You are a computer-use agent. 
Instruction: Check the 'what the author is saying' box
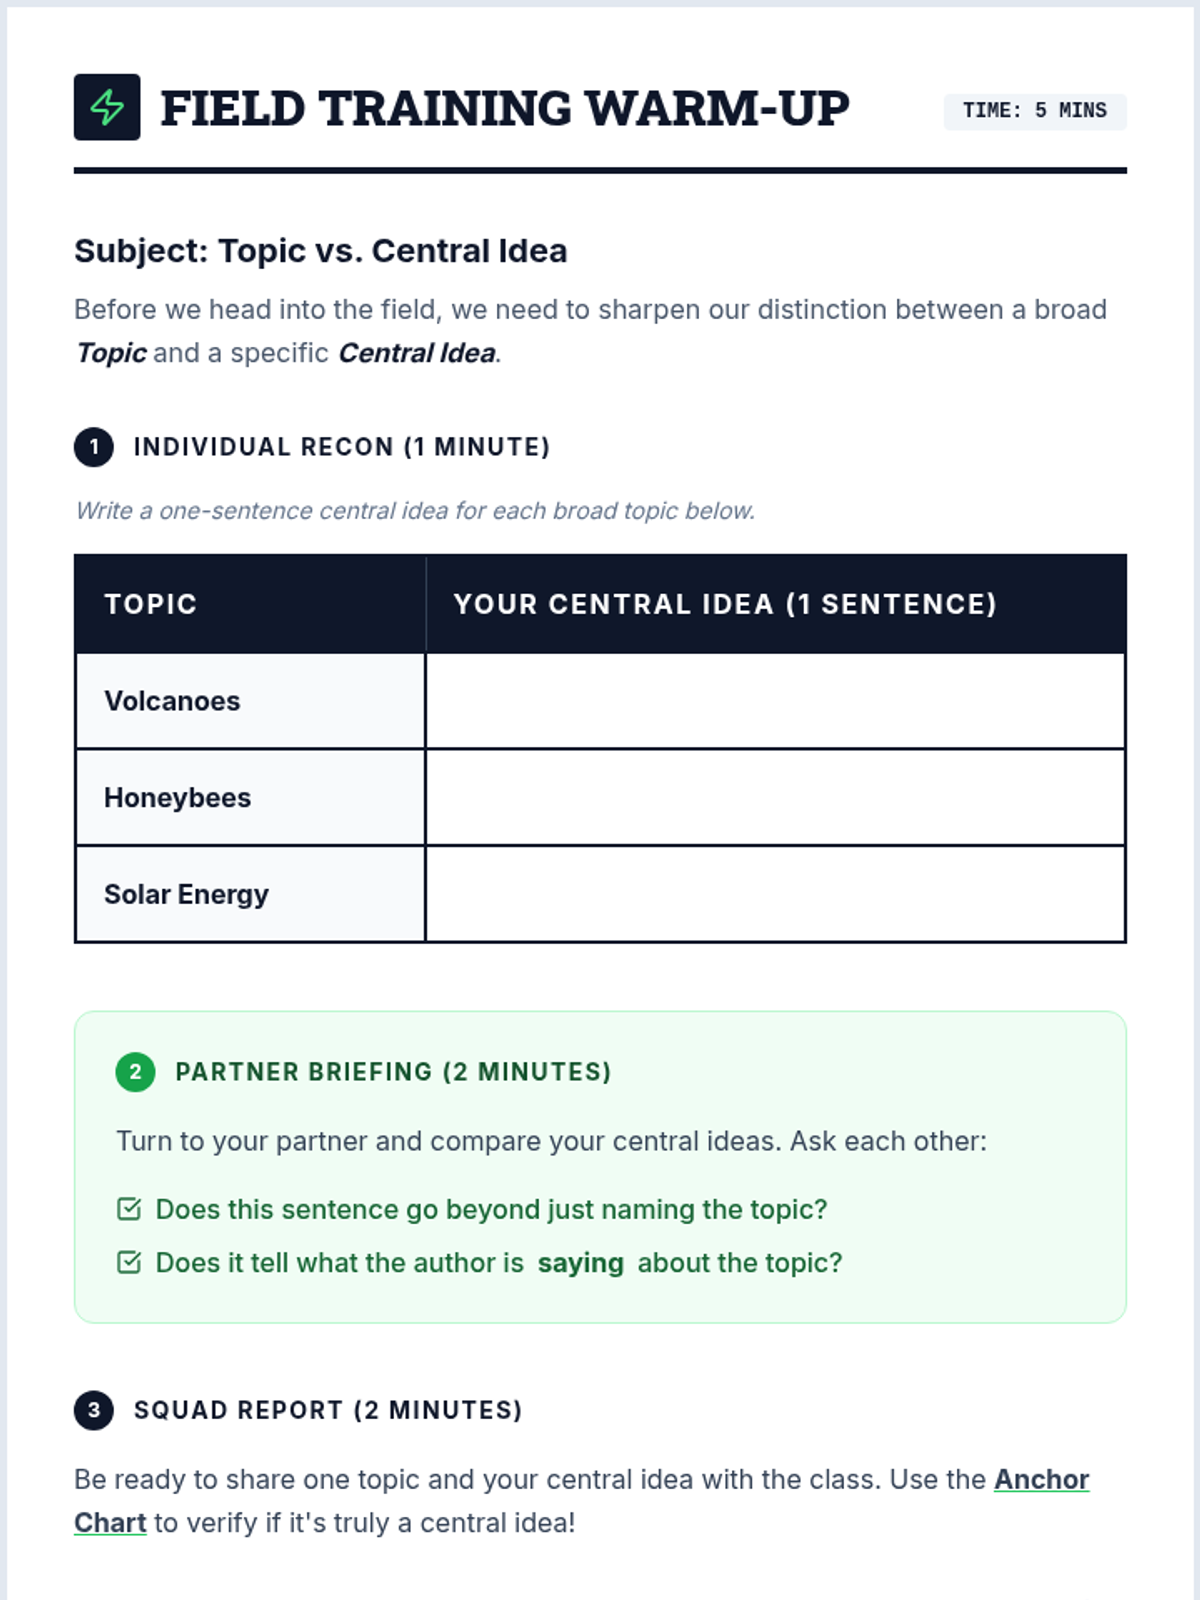click(129, 1262)
